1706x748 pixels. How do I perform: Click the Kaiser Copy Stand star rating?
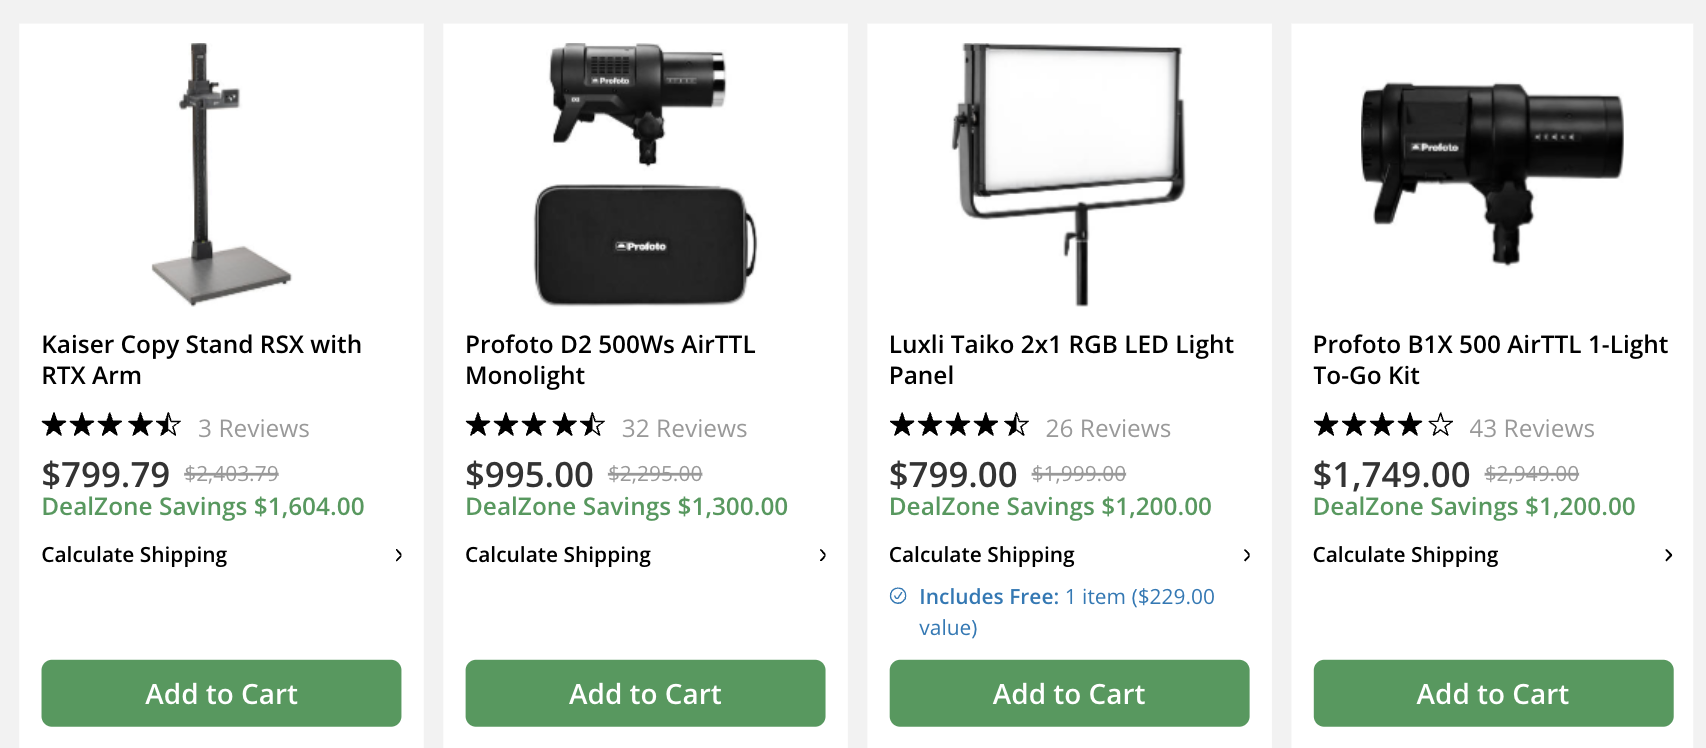click(111, 426)
